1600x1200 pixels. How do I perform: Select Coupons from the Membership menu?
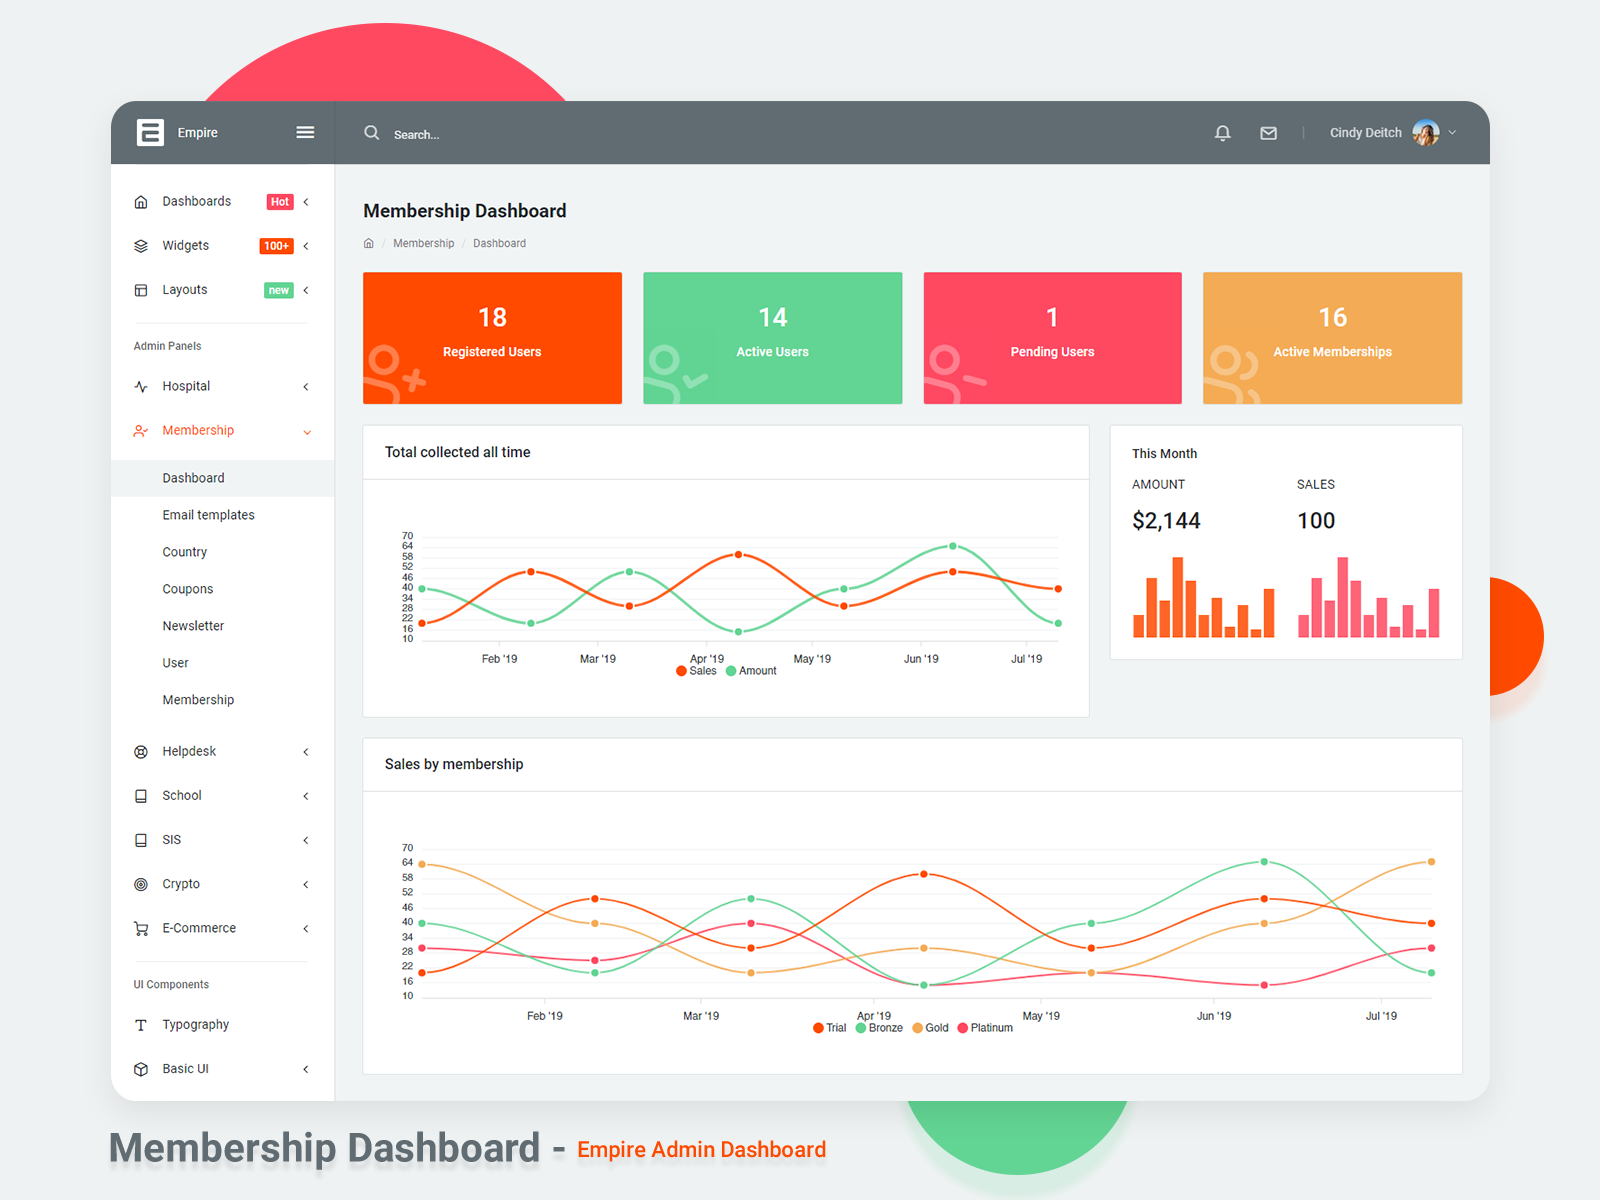(188, 588)
